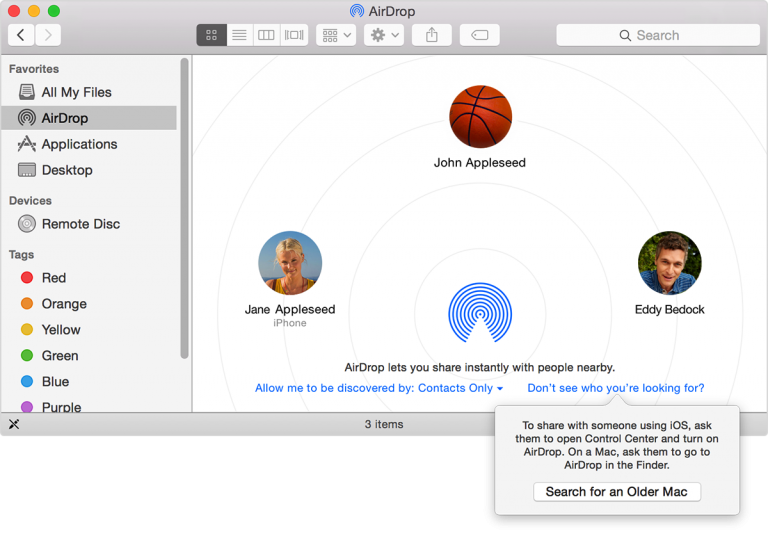The width and height of the screenshot is (768, 545).
Task: Switch to Cover Flow view
Action: (x=294, y=35)
